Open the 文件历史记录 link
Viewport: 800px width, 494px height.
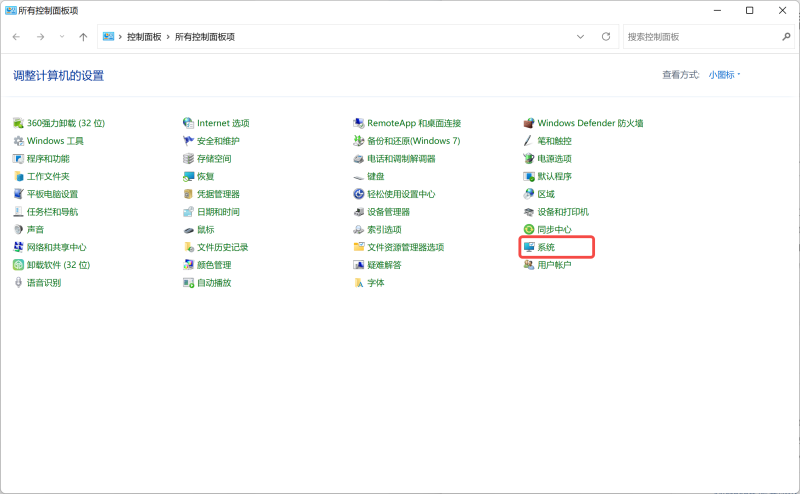click(222, 247)
